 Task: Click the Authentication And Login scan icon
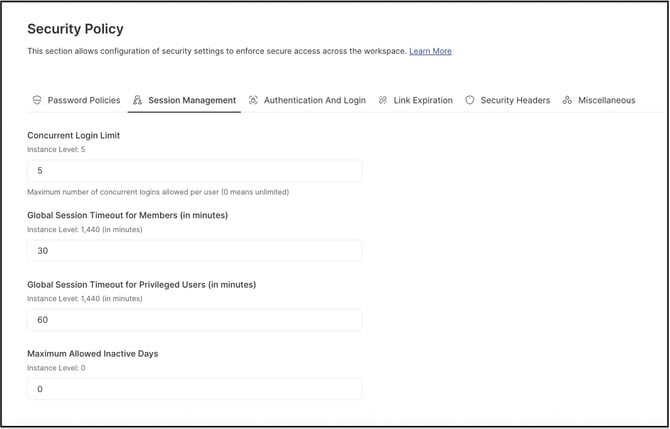[253, 100]
